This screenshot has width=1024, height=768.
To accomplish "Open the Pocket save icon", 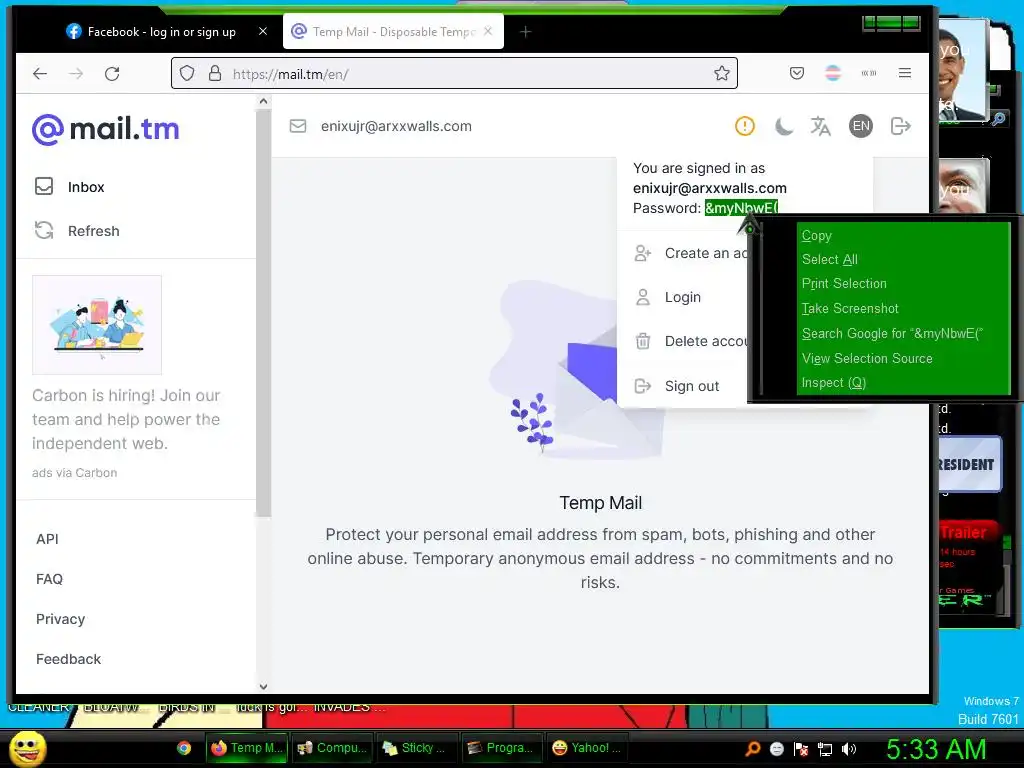I will point(797,73).
